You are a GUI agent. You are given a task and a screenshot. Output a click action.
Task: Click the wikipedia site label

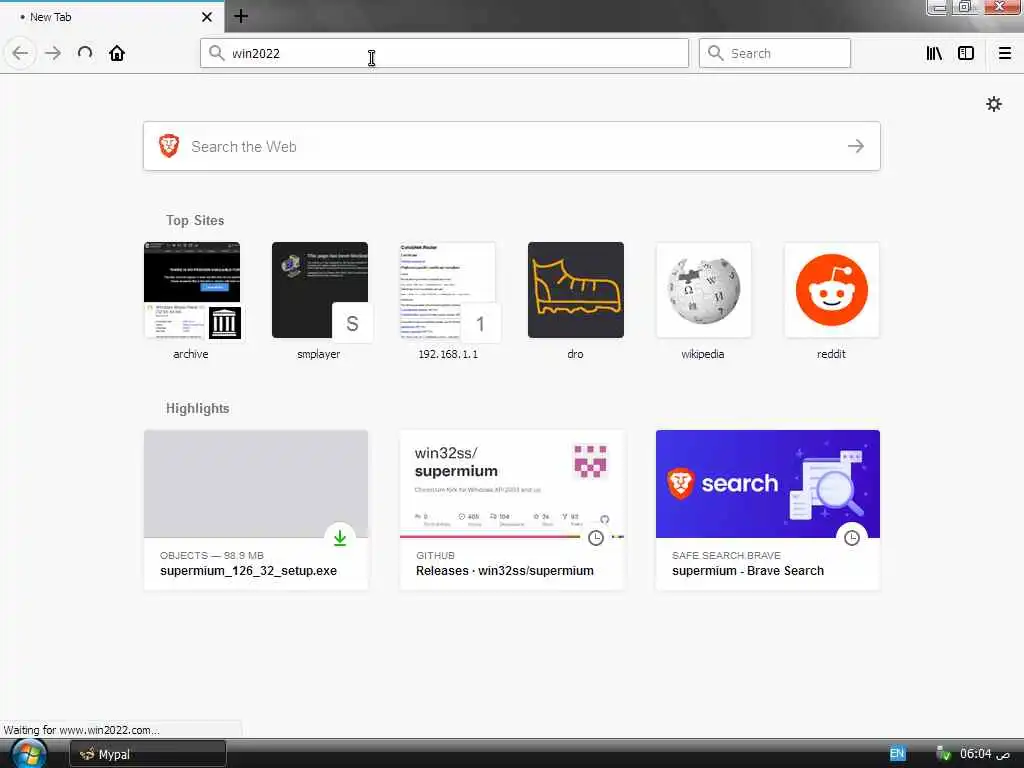[x=703, y=354]
